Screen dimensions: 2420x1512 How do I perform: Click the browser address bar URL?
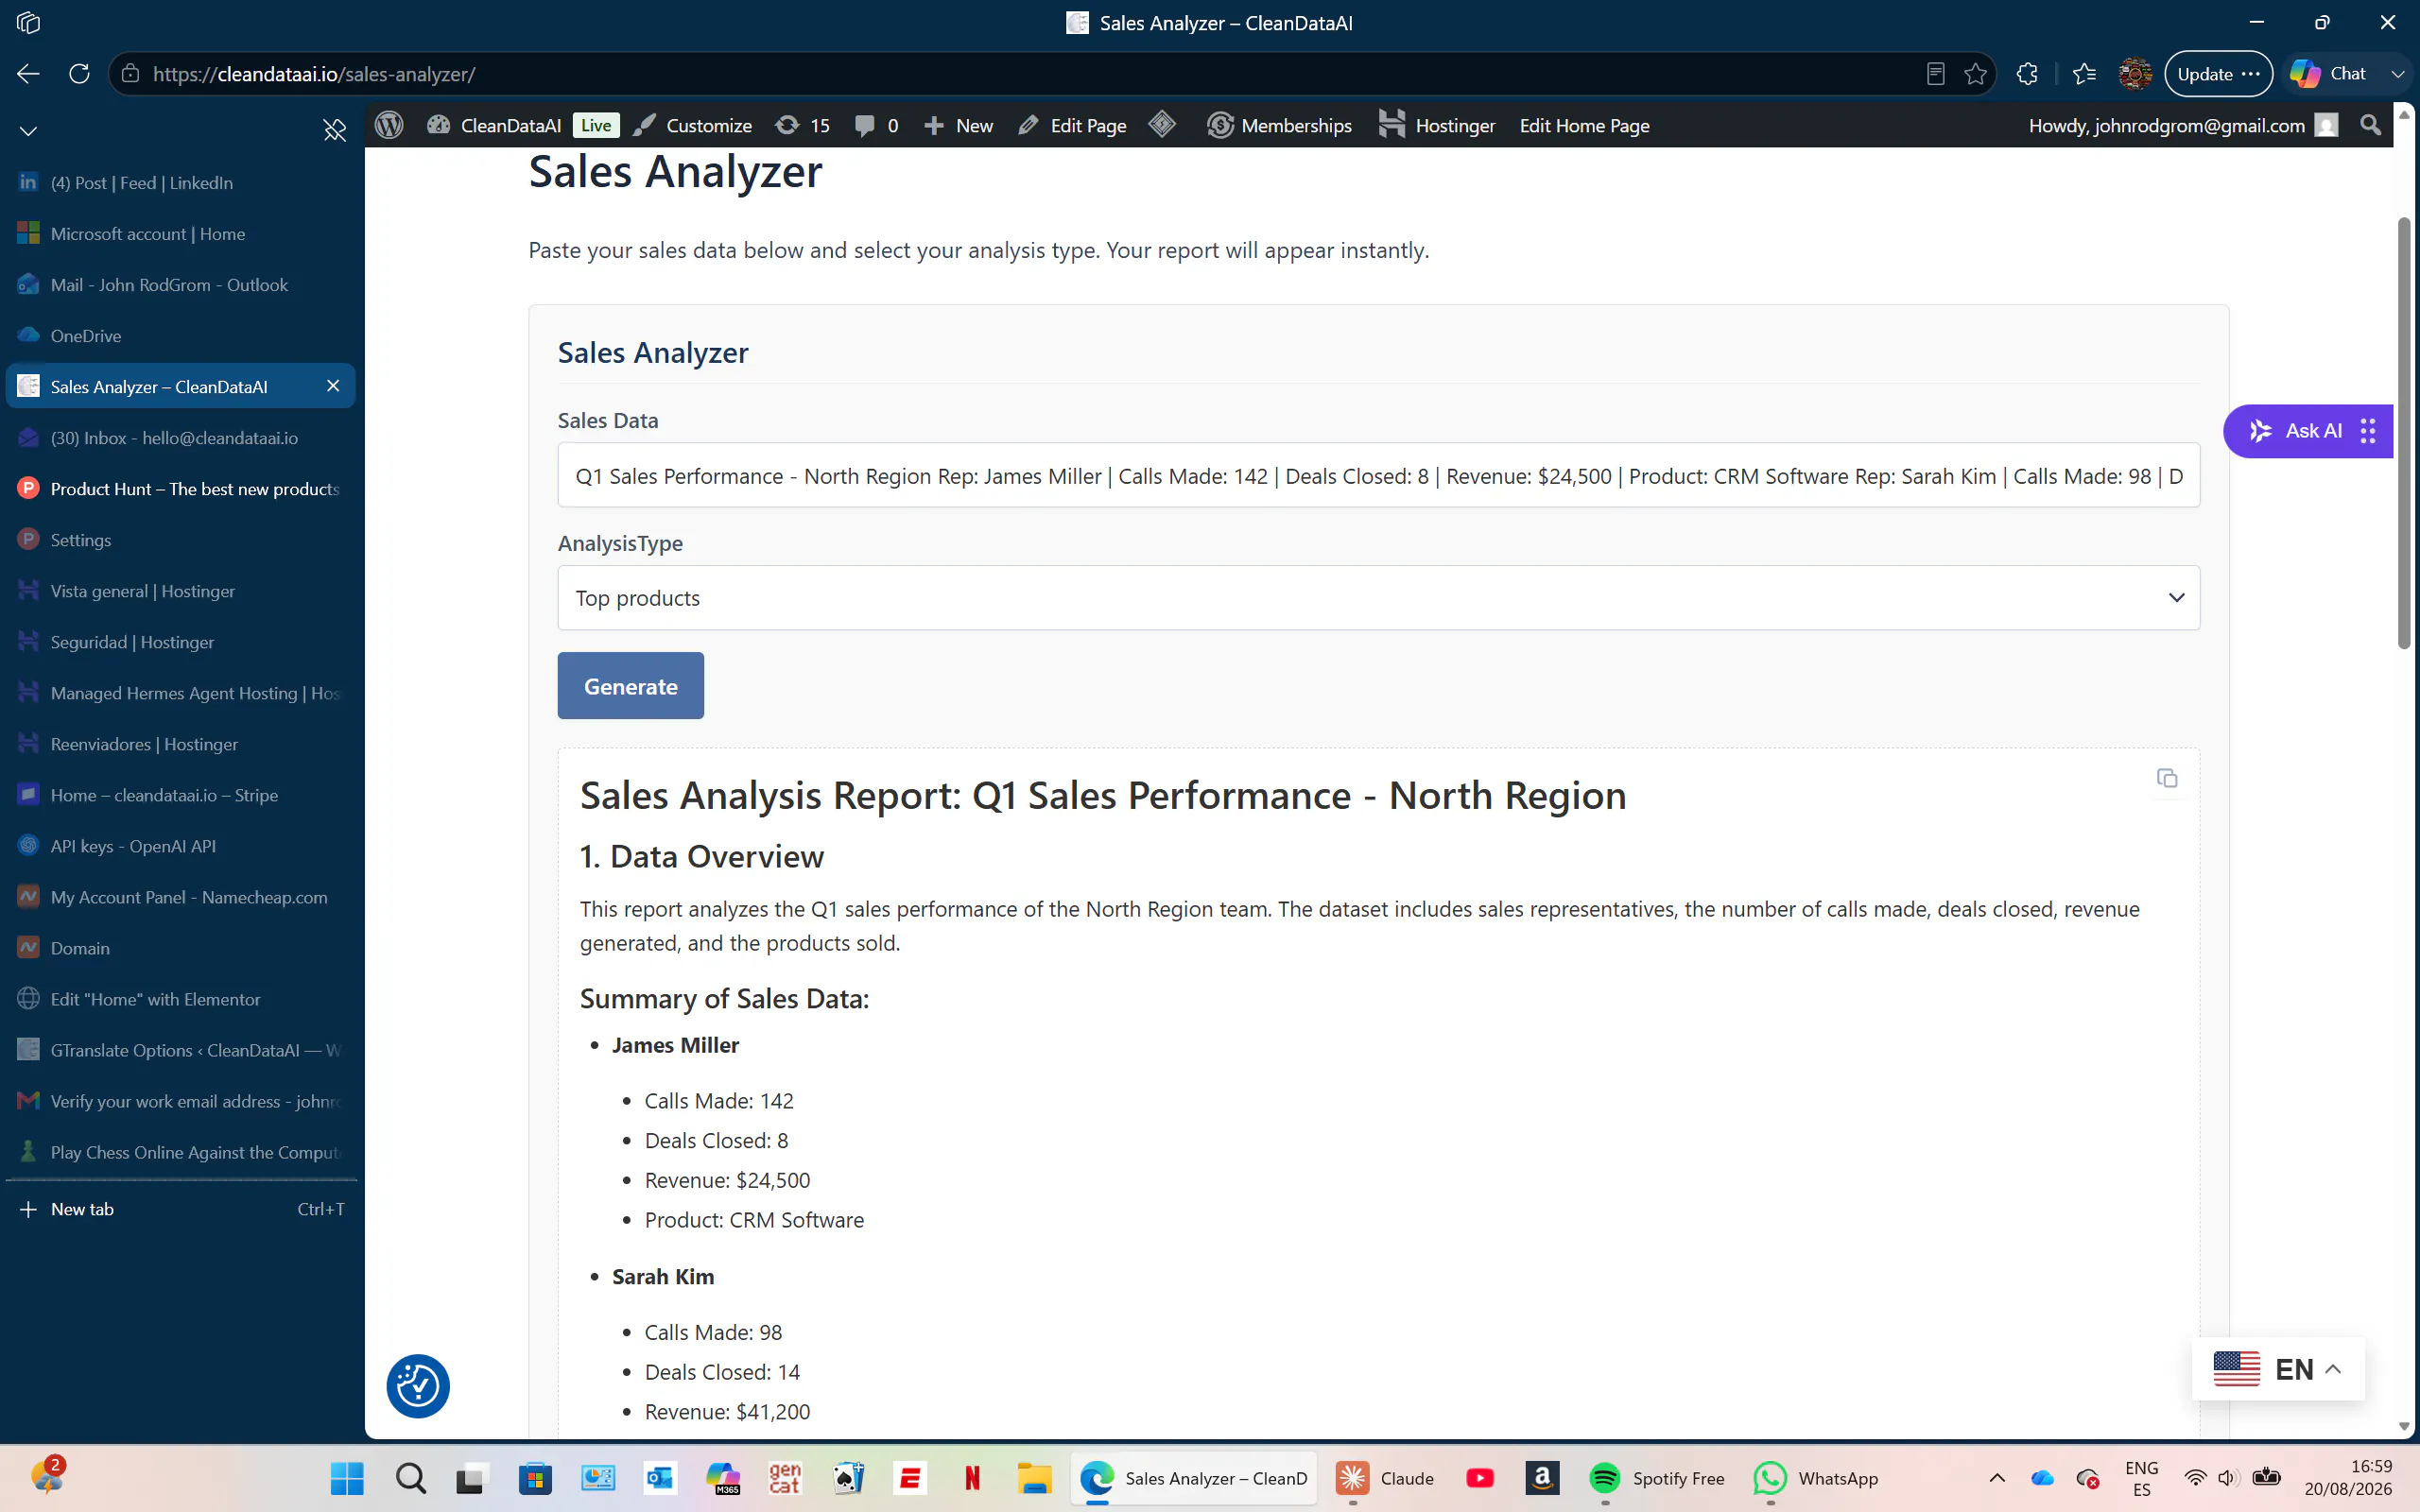(x=314, y=74)
